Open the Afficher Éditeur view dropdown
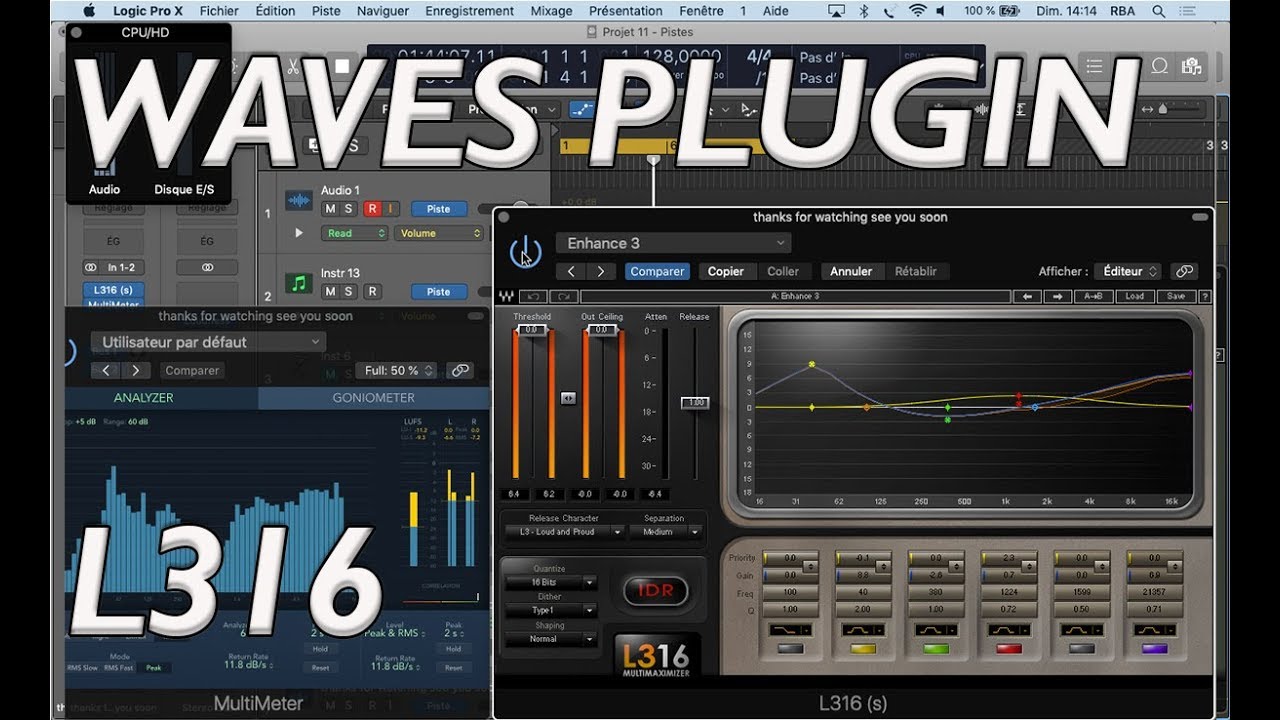 [x=1127, y=271]
